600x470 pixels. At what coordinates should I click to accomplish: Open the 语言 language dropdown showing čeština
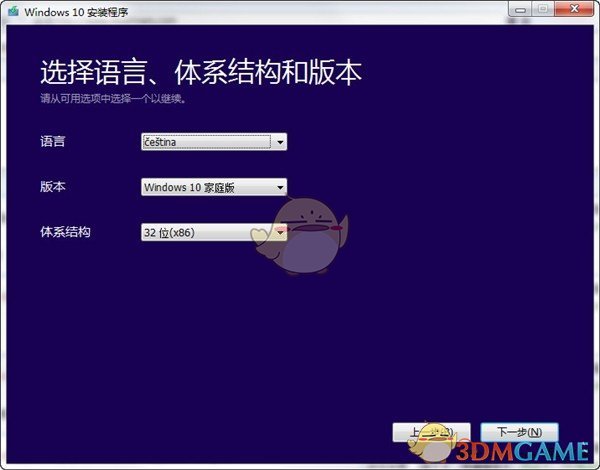[x=214, y=142]
